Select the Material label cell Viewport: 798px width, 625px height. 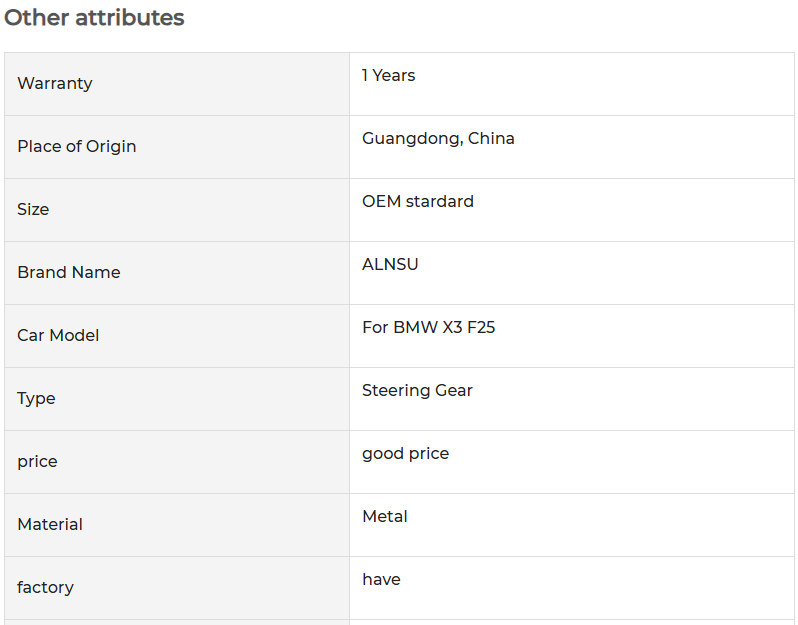coord(177,525)
